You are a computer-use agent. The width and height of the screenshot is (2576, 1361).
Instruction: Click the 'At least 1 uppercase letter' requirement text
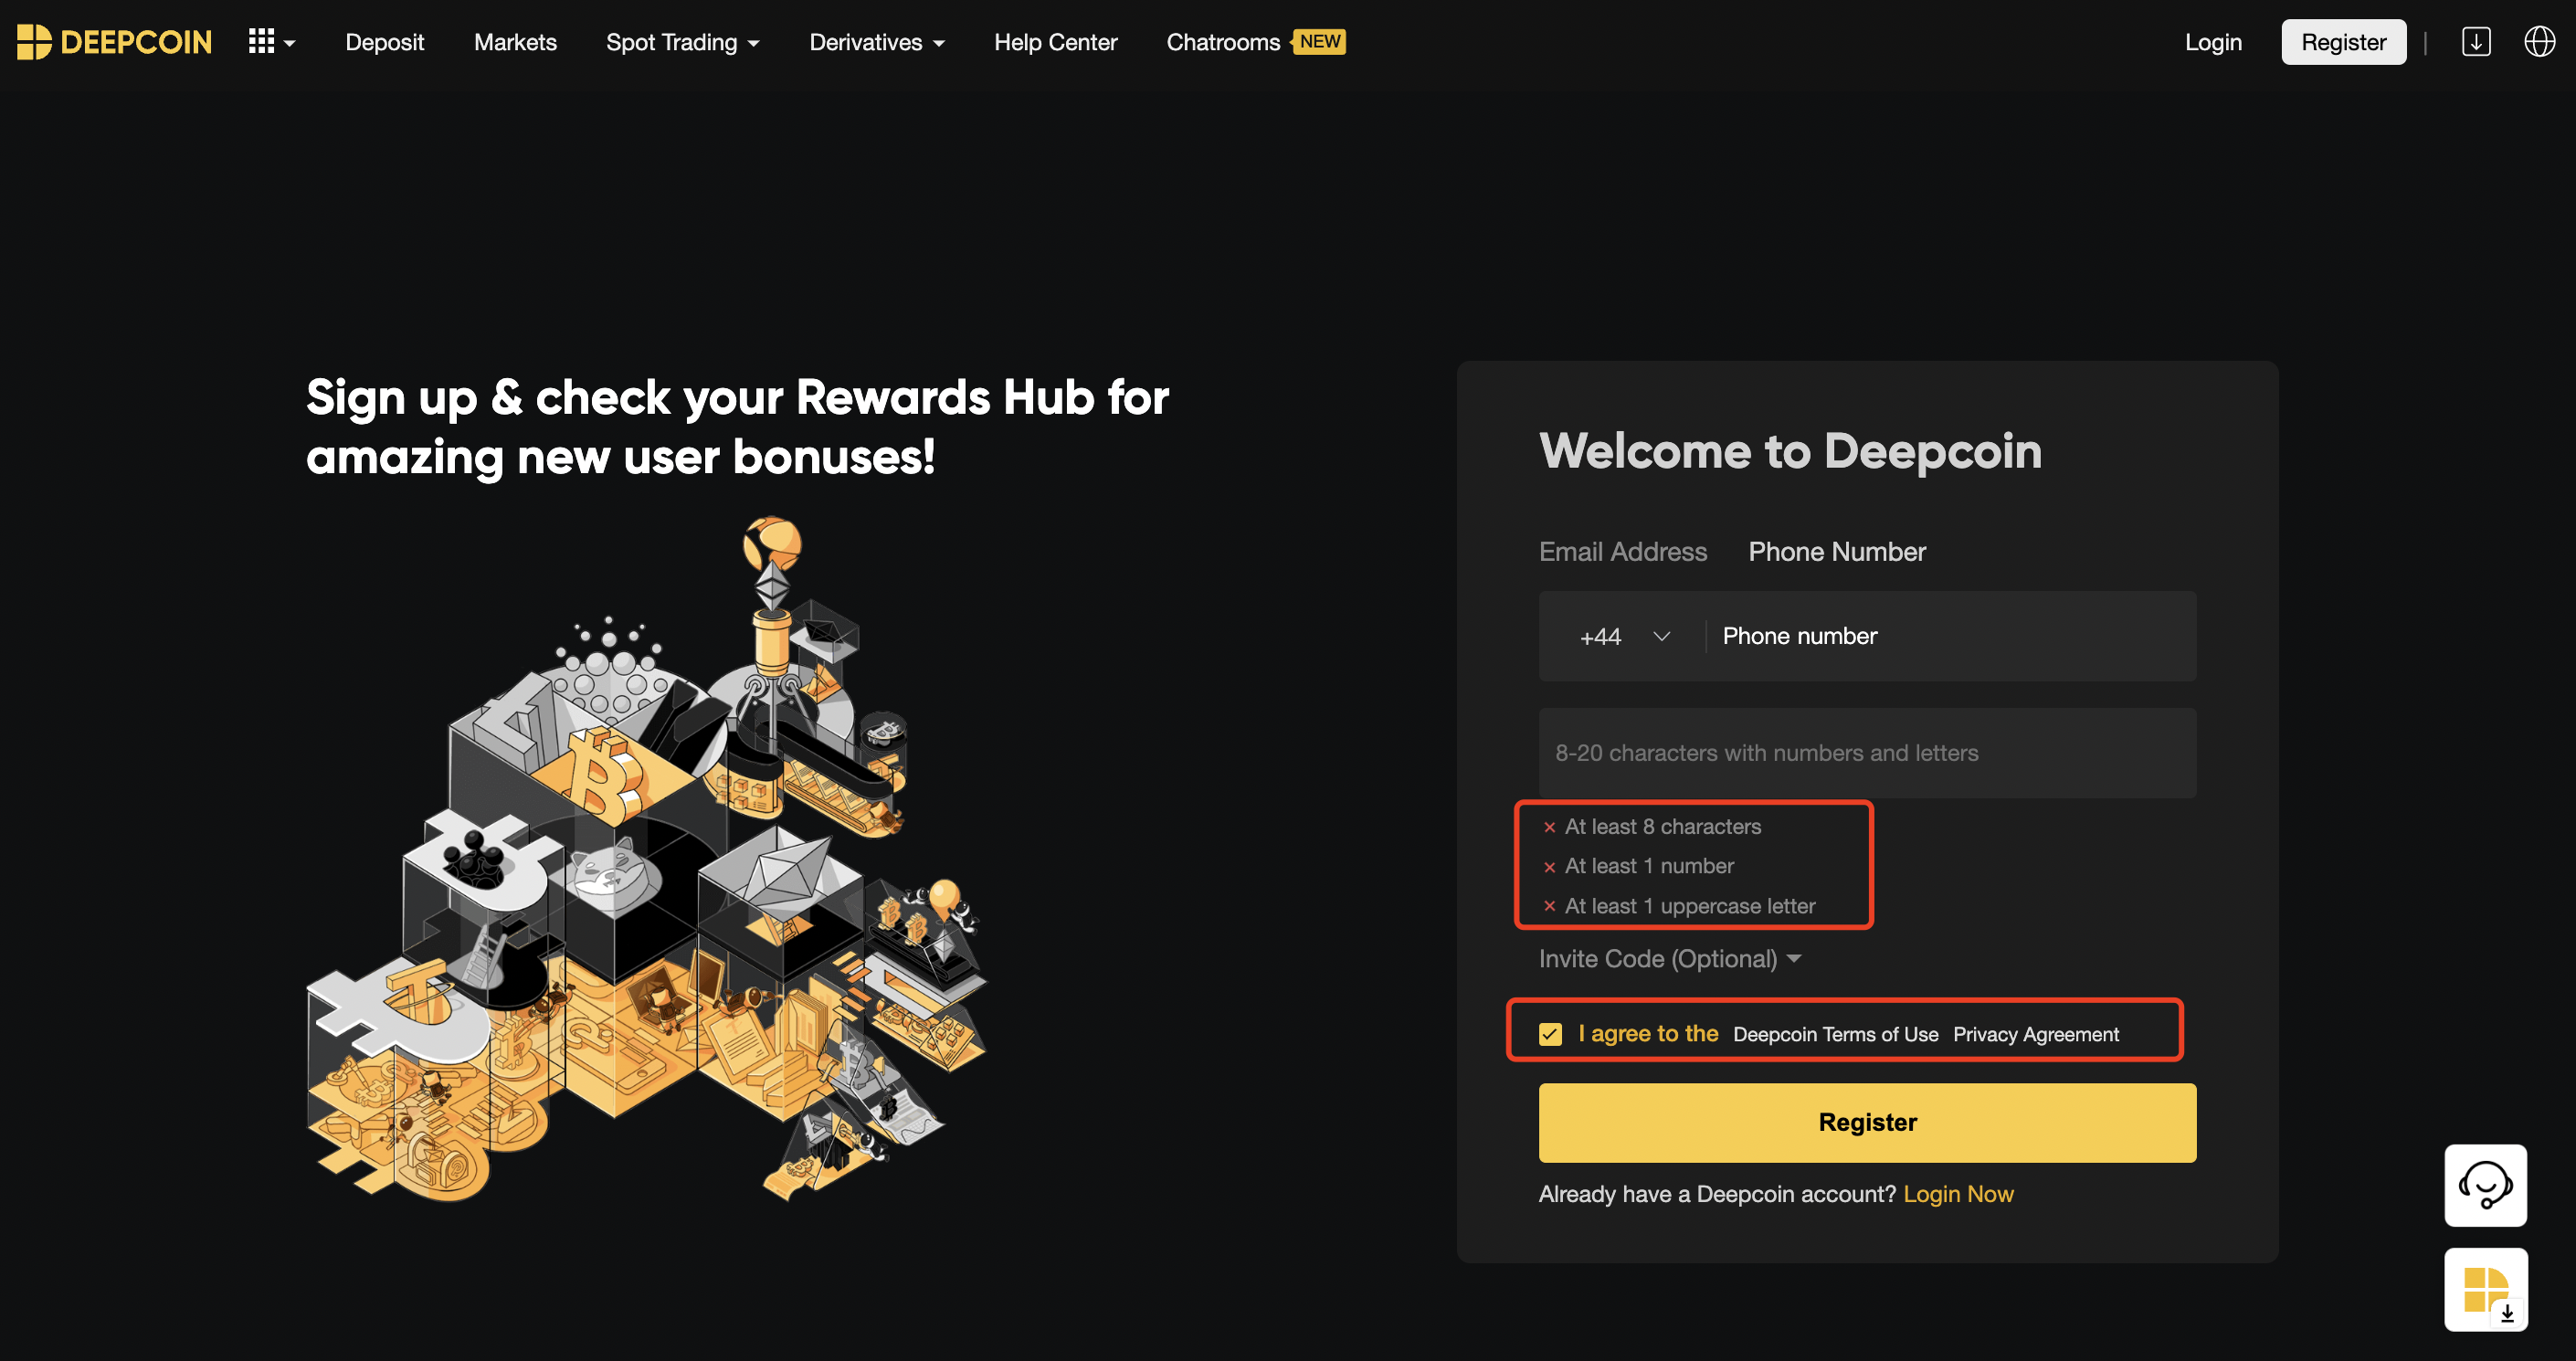(1690, 907)
